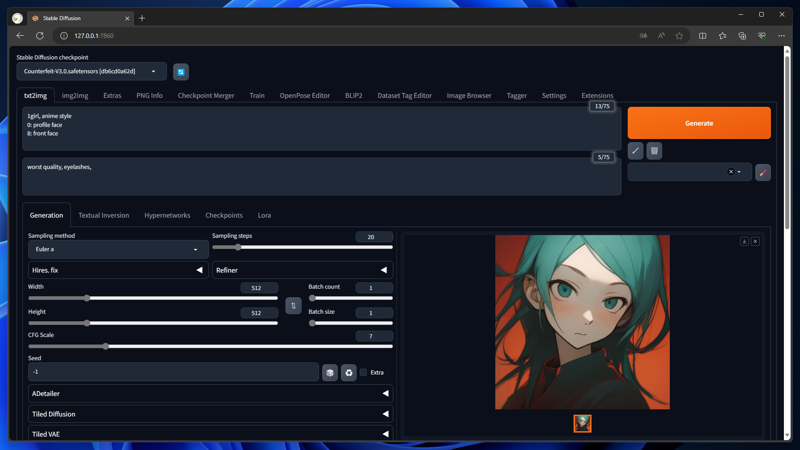Expand the Tiled Diffusion section
Viewport: 800px width, 450px height.
tap(210, 414)
